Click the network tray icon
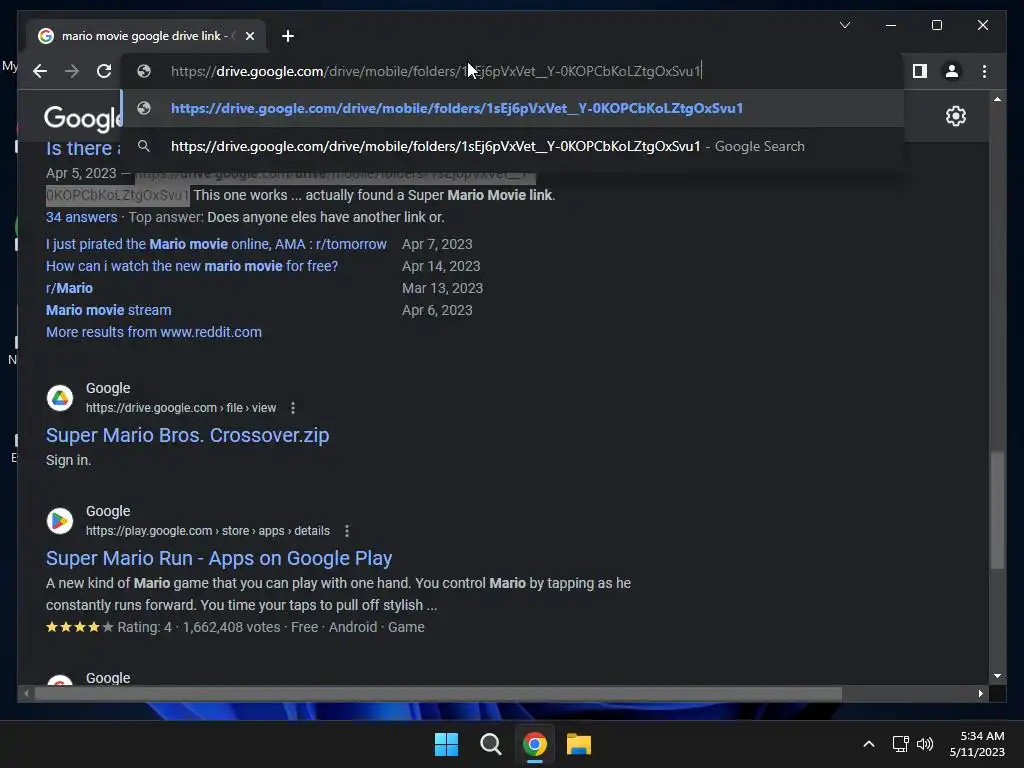This screenshot has height=768, width=1024. pyautogui.click(x=901, y=744)
